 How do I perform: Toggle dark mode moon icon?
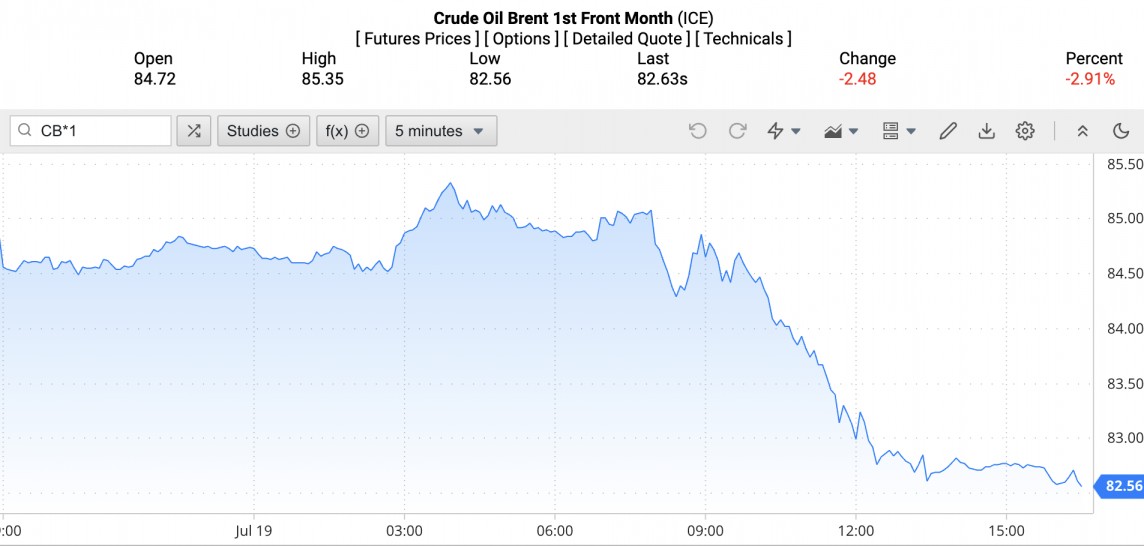pyautogui.click(x=1121, y=131)
